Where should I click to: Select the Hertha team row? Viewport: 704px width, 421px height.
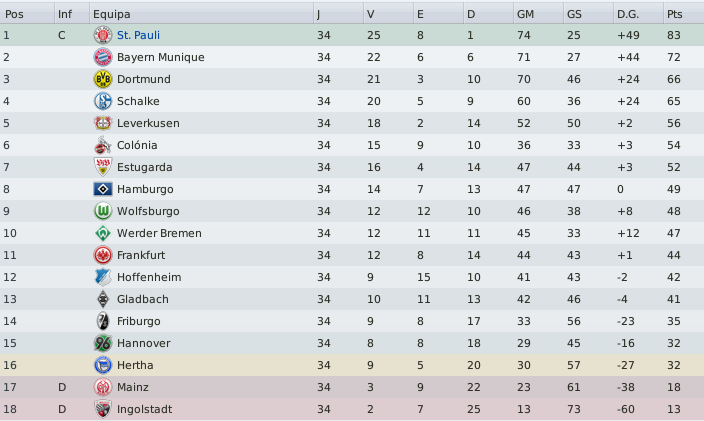tap(352, 365)
